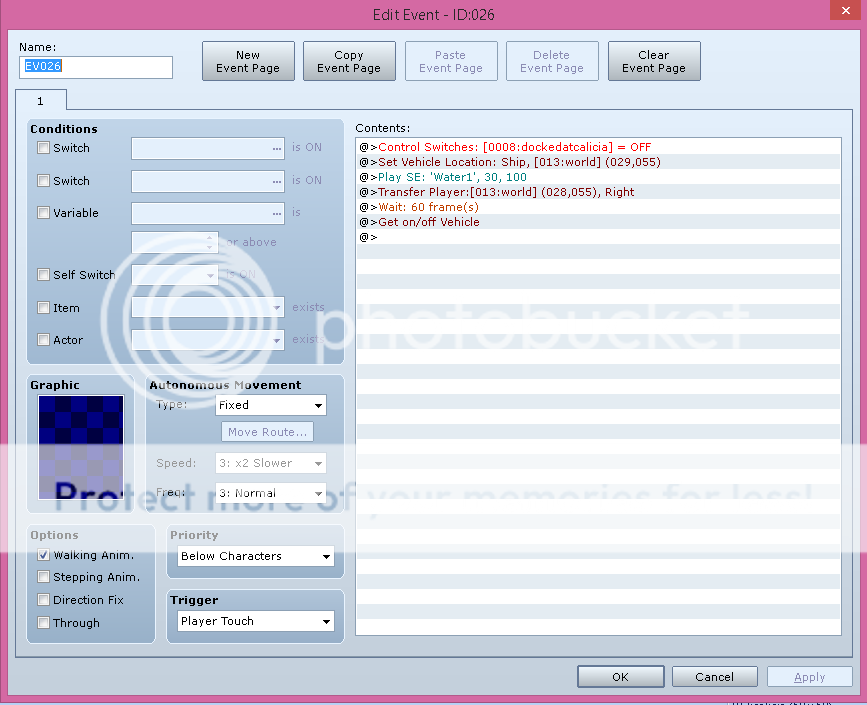Expand the Priority dropdown
Image resolution: width=867 pixels, height=705 pixels.
[x=256, y=556]
